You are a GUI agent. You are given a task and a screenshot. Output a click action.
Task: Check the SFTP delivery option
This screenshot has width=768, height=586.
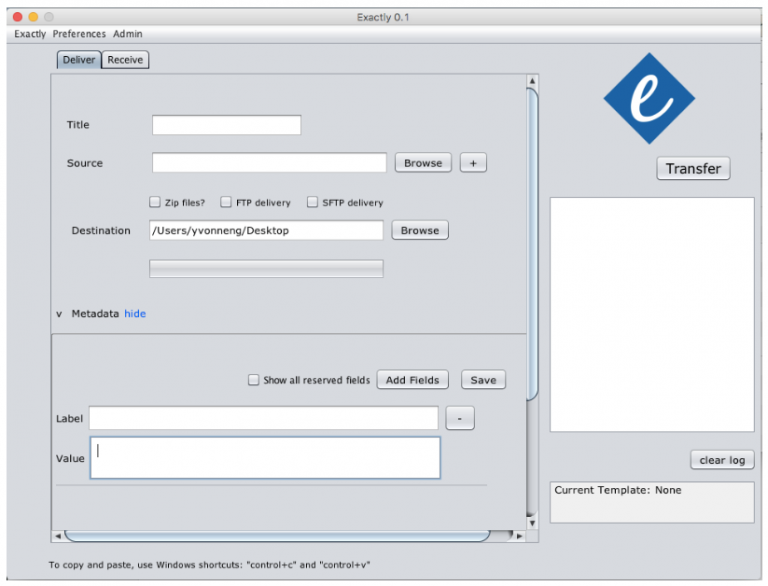[312, 202]
